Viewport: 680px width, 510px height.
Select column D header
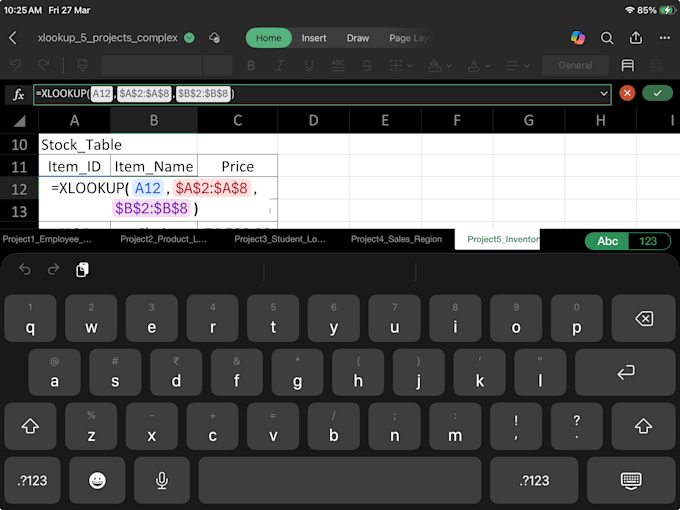tap(313, 120)
